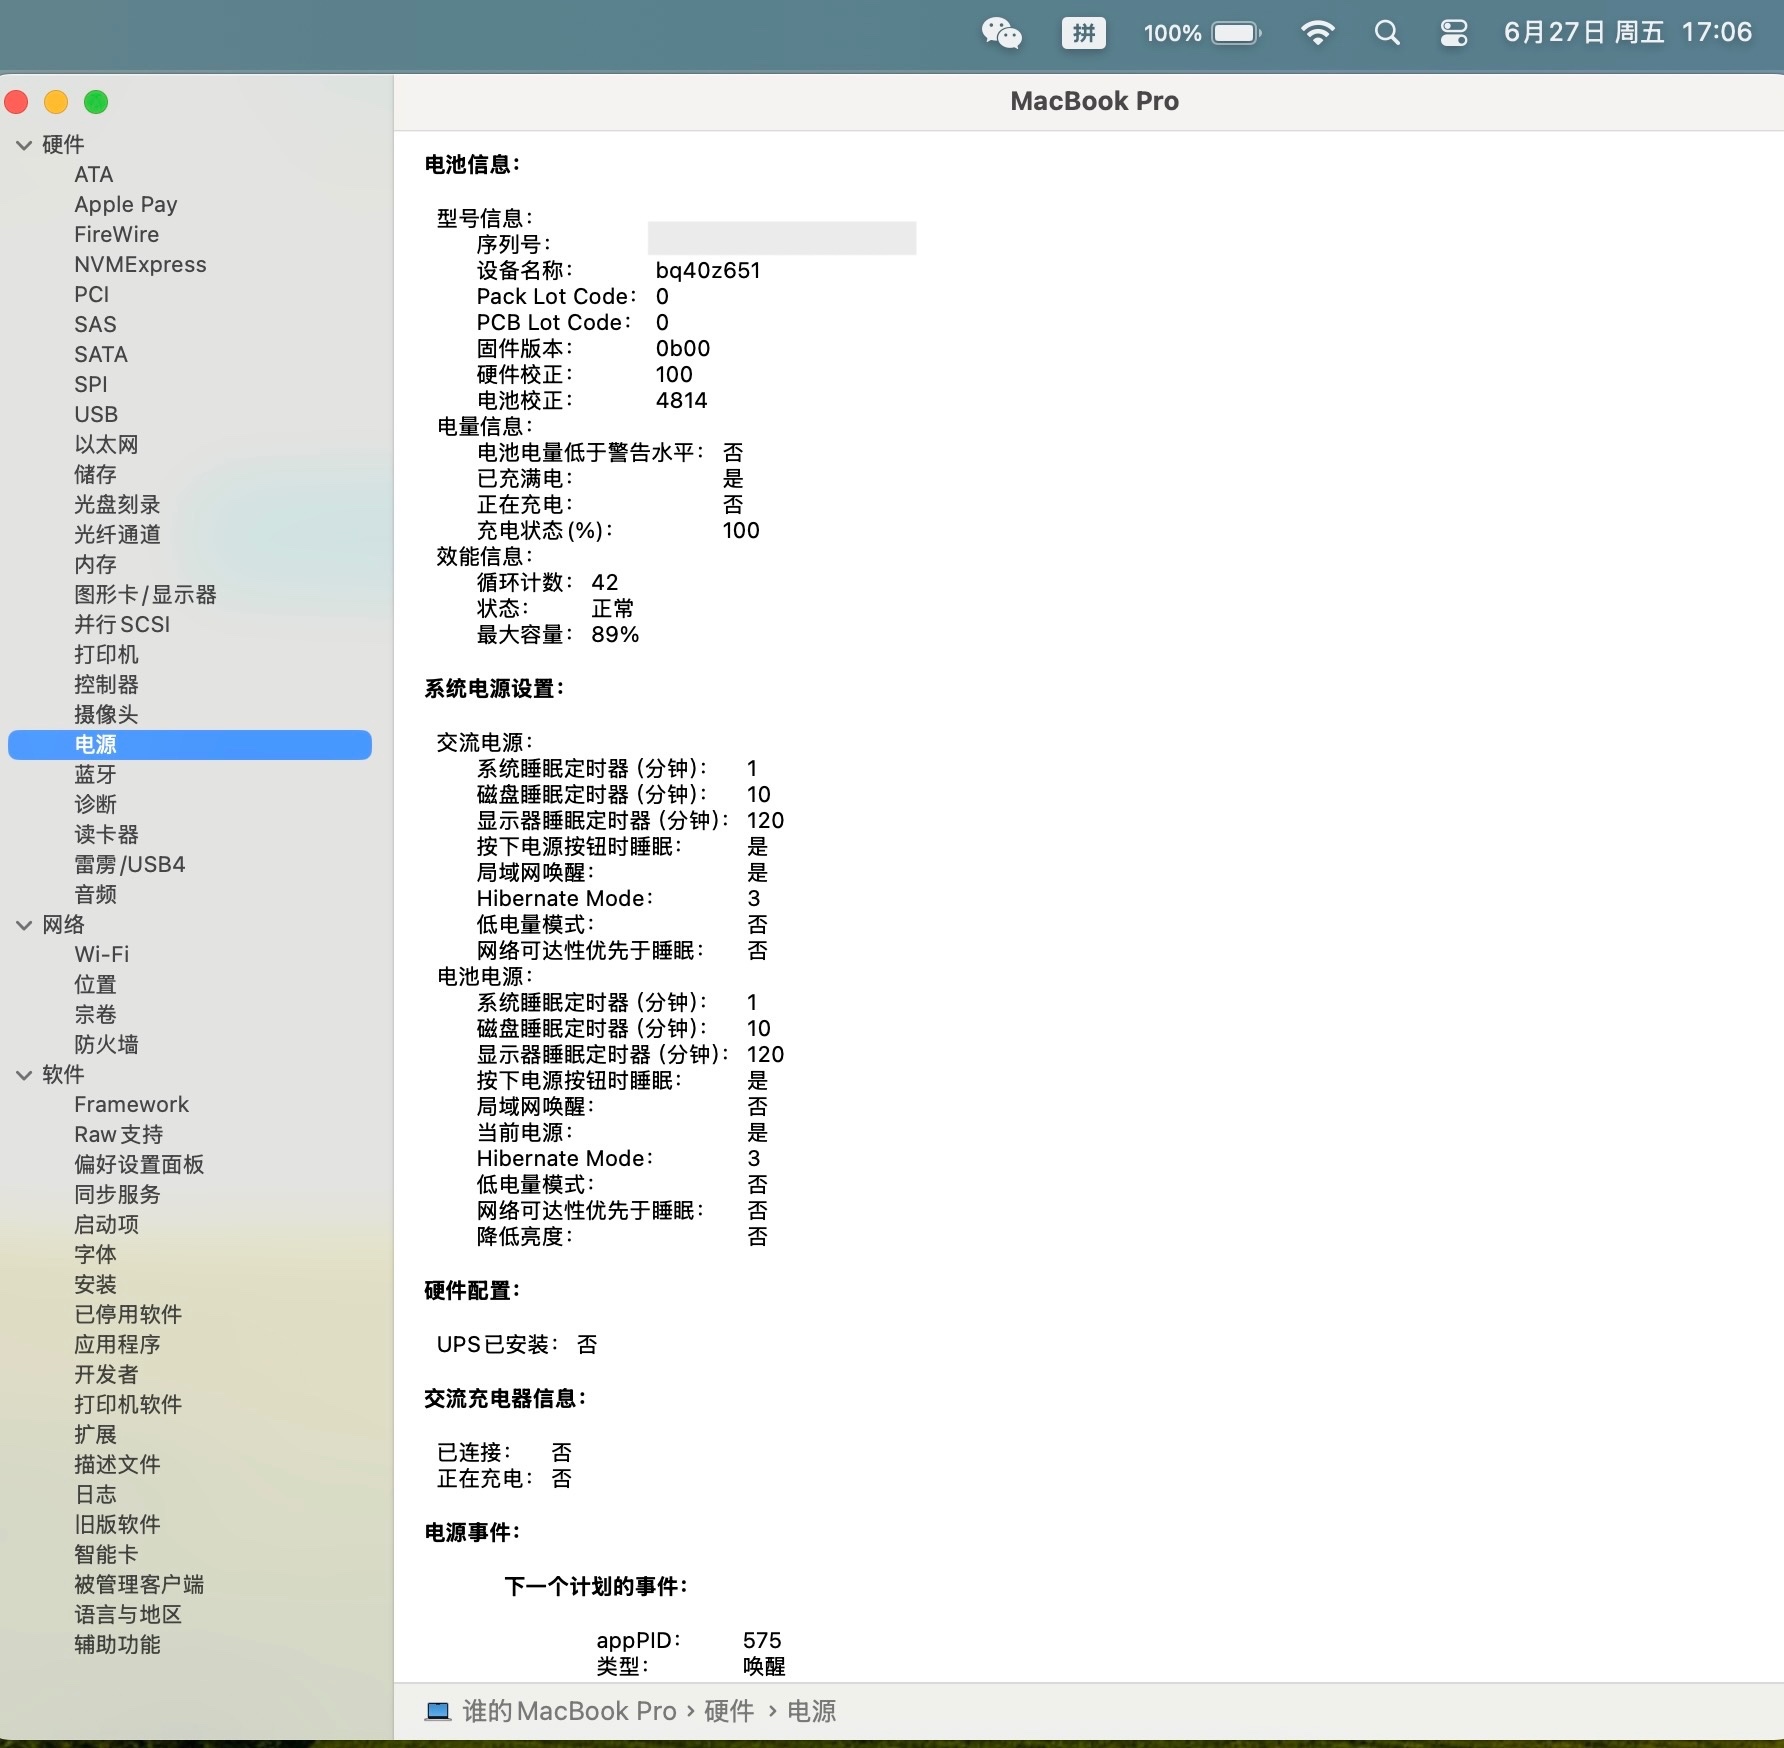
Task: Click 谁的MacBook Pro in path bar
Action: pyautogui.click(x=569, y=1711)
